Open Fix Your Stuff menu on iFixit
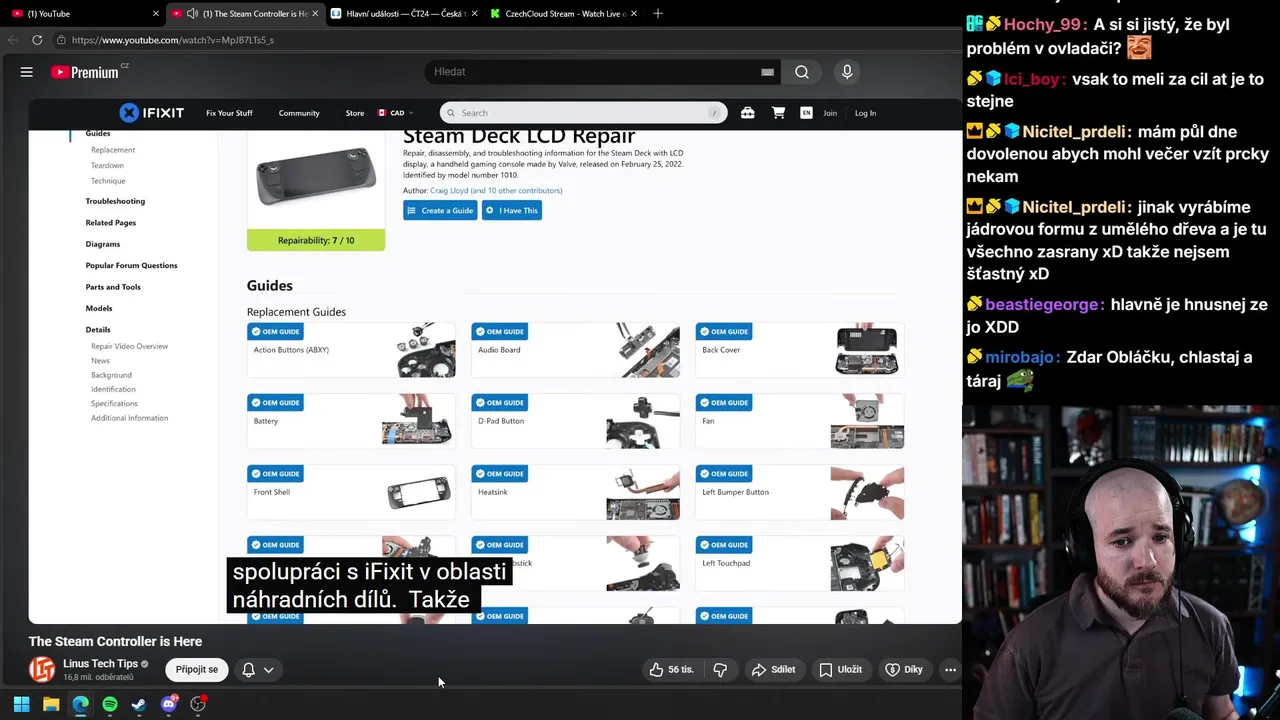1280x720 pixels. (229, 113)
